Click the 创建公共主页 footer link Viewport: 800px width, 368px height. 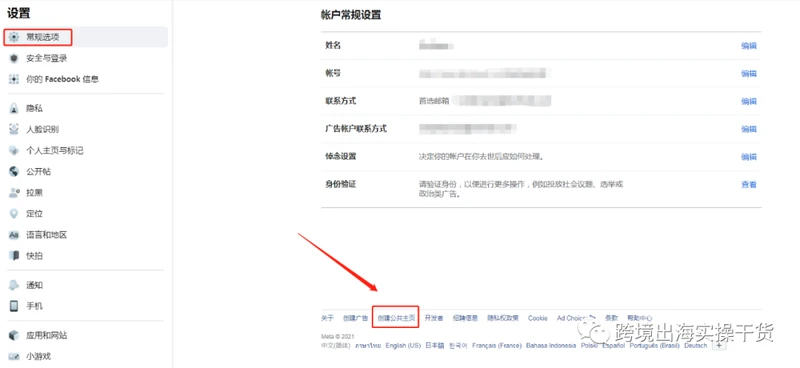tap(396, 318)
